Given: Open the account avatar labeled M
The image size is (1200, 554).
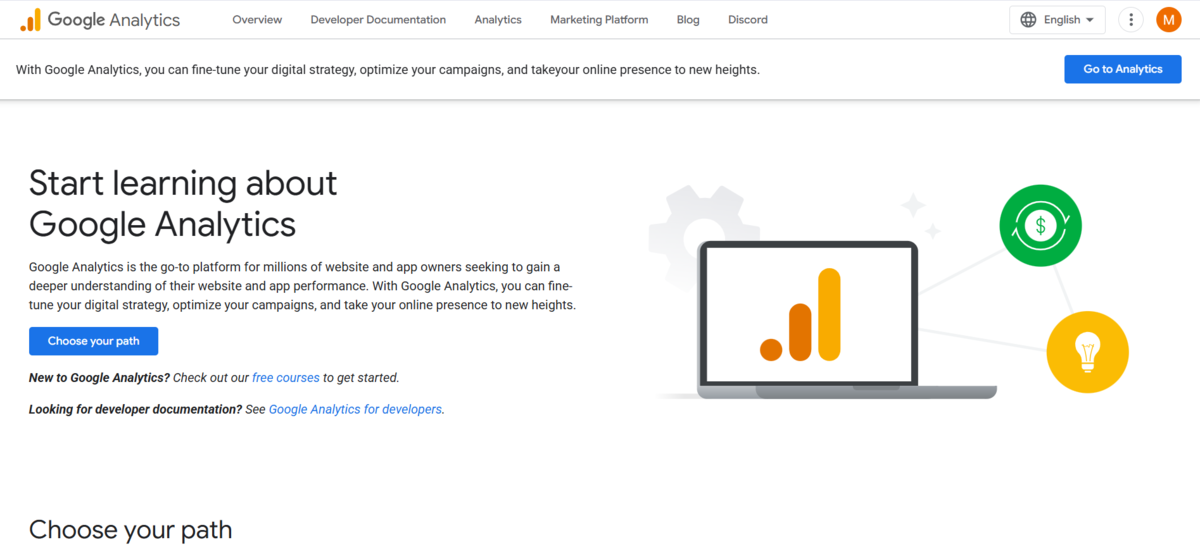Looking at the screenshot, I should [x=1168, y=19].
